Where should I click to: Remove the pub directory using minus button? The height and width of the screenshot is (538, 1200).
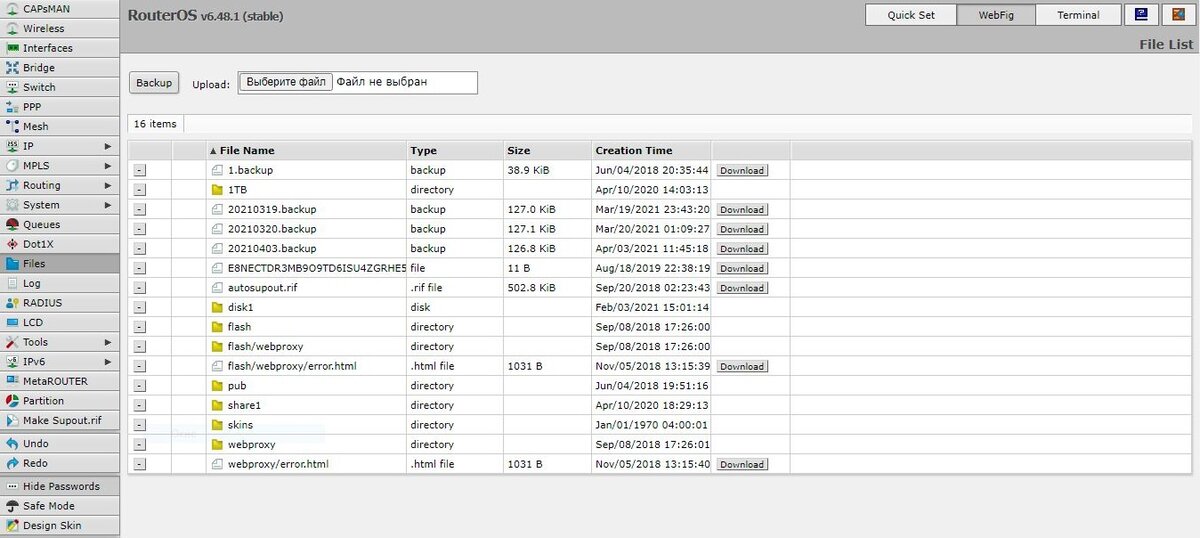[x=139, y=386]
